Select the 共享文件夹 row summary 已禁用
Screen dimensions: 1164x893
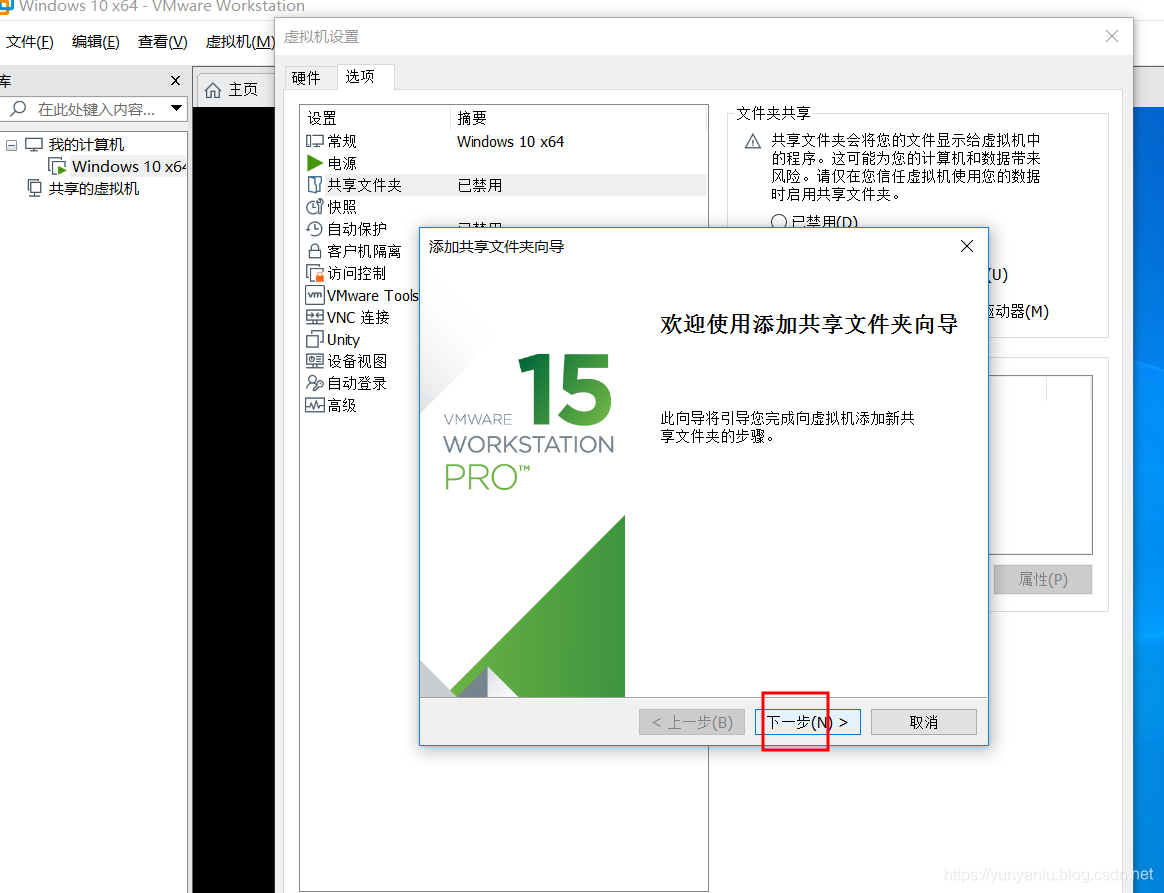pyautogui.click(x=480, y=185)
